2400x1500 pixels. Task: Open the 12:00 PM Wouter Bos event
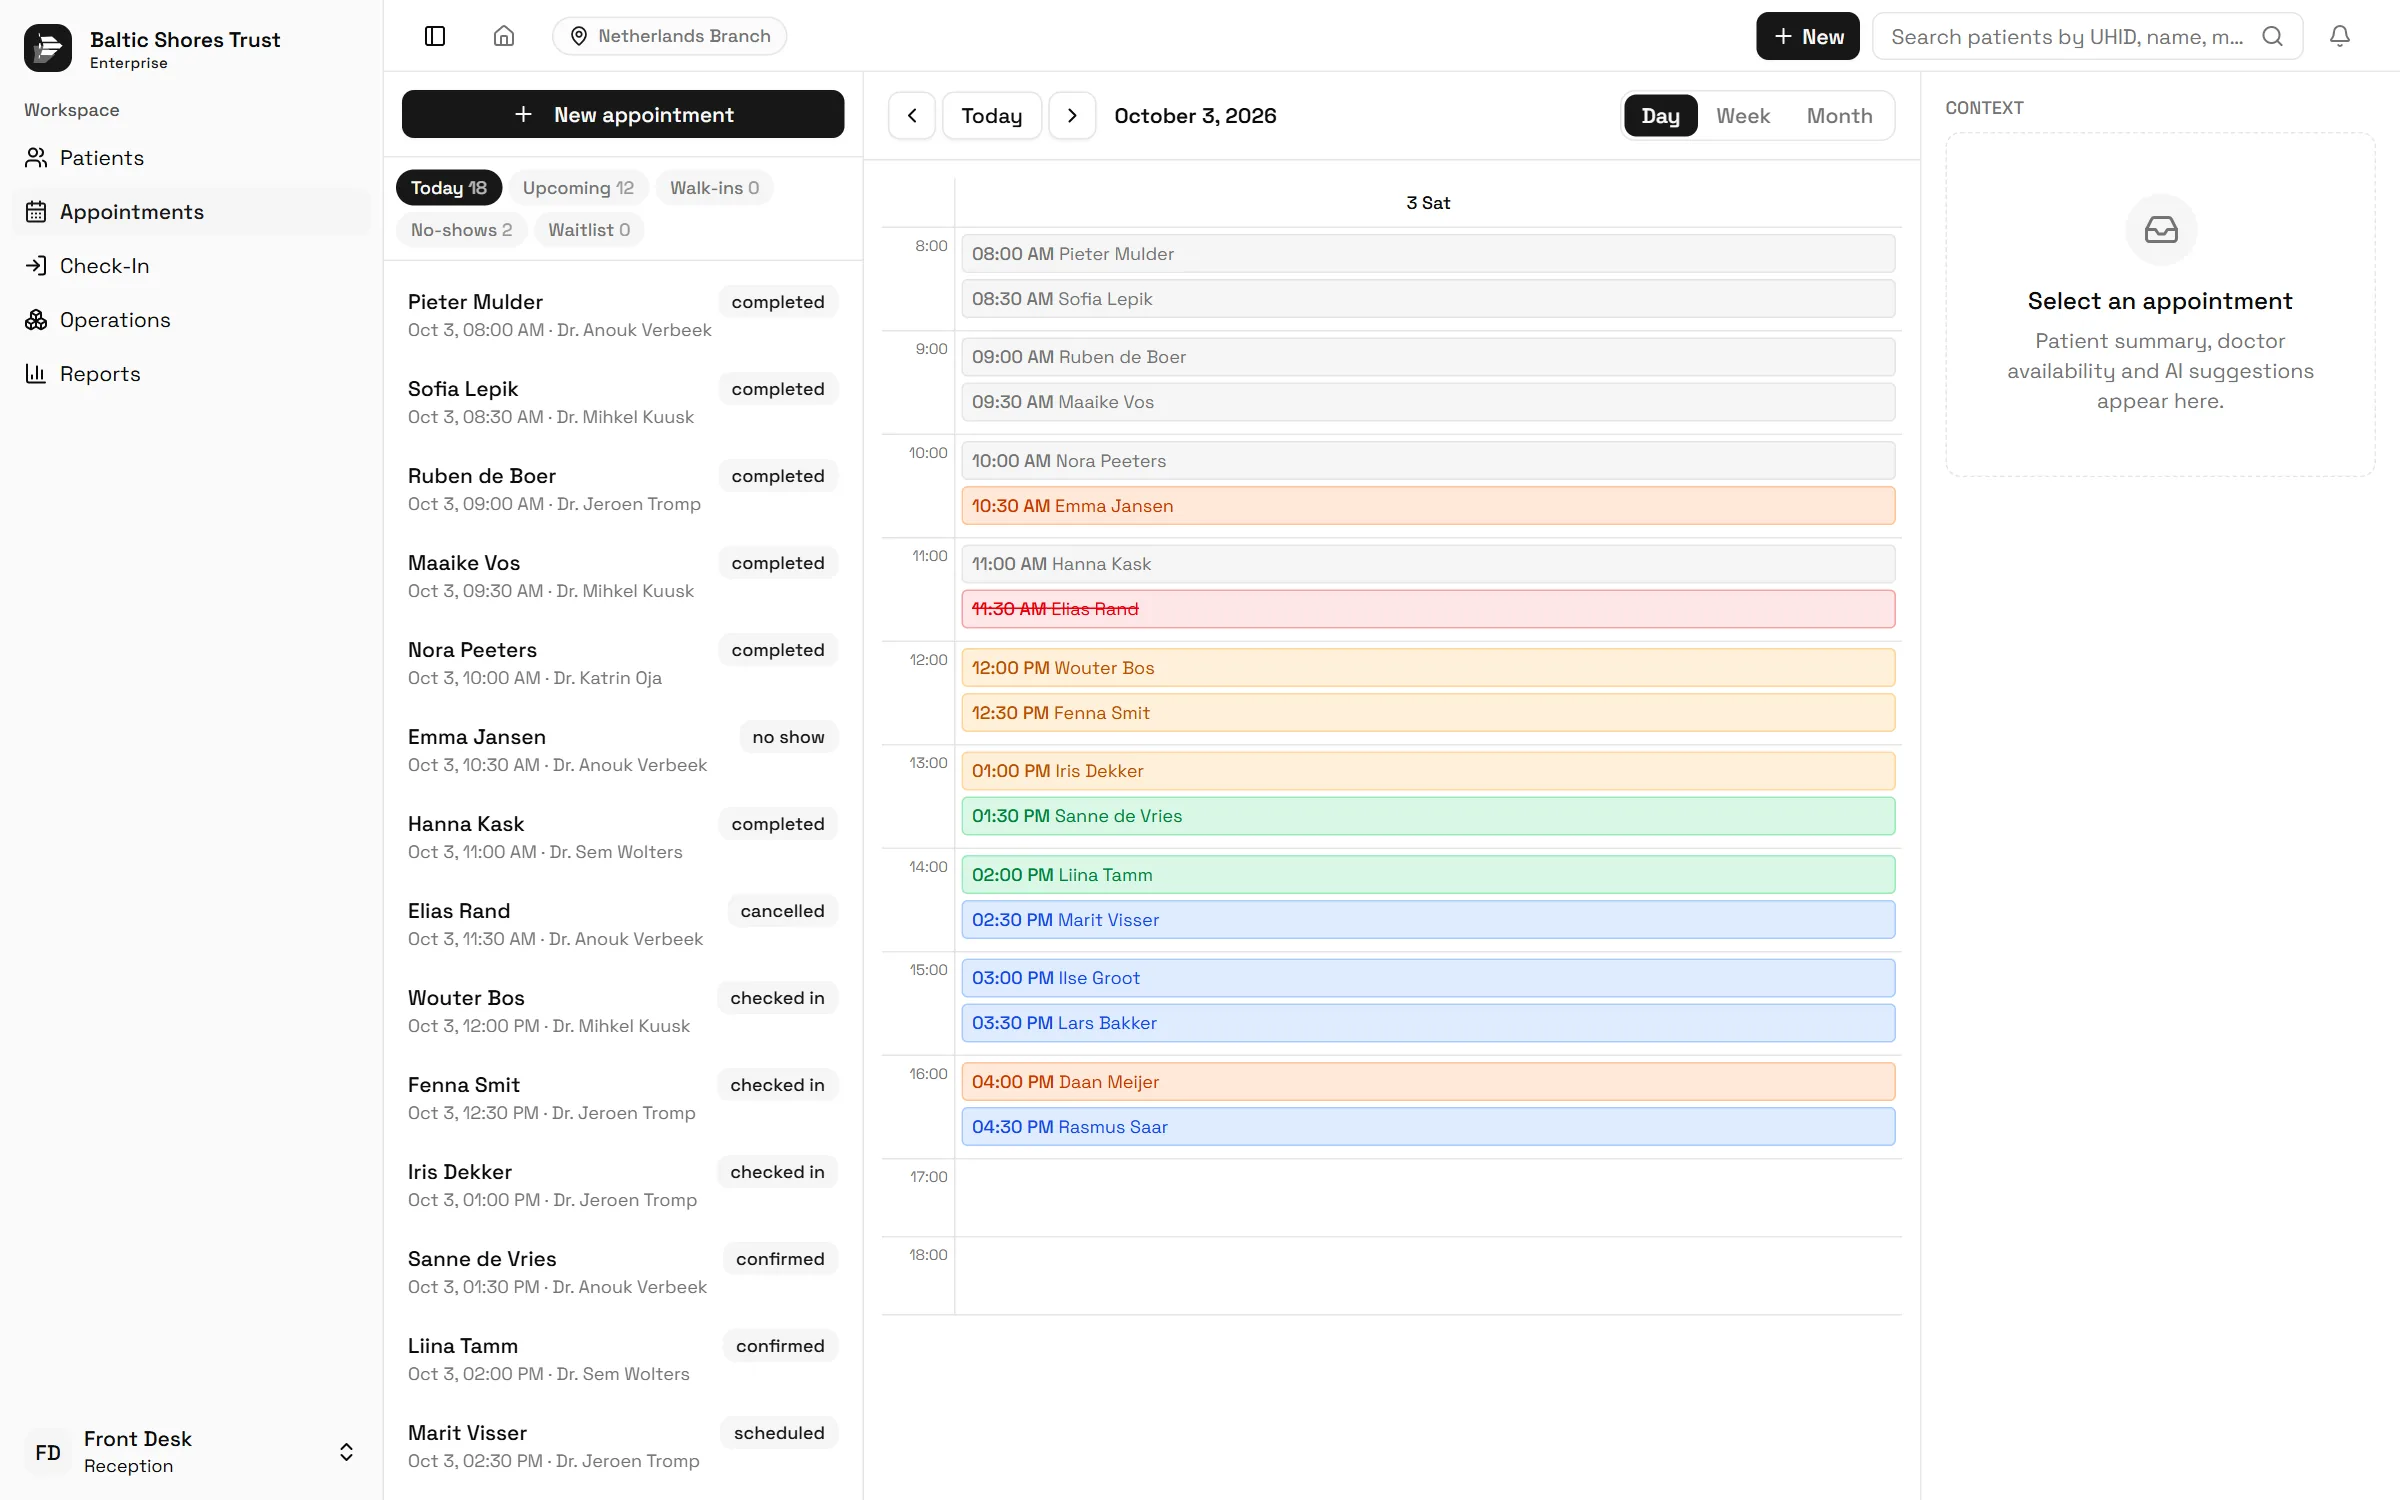(x=1428, y=668)
